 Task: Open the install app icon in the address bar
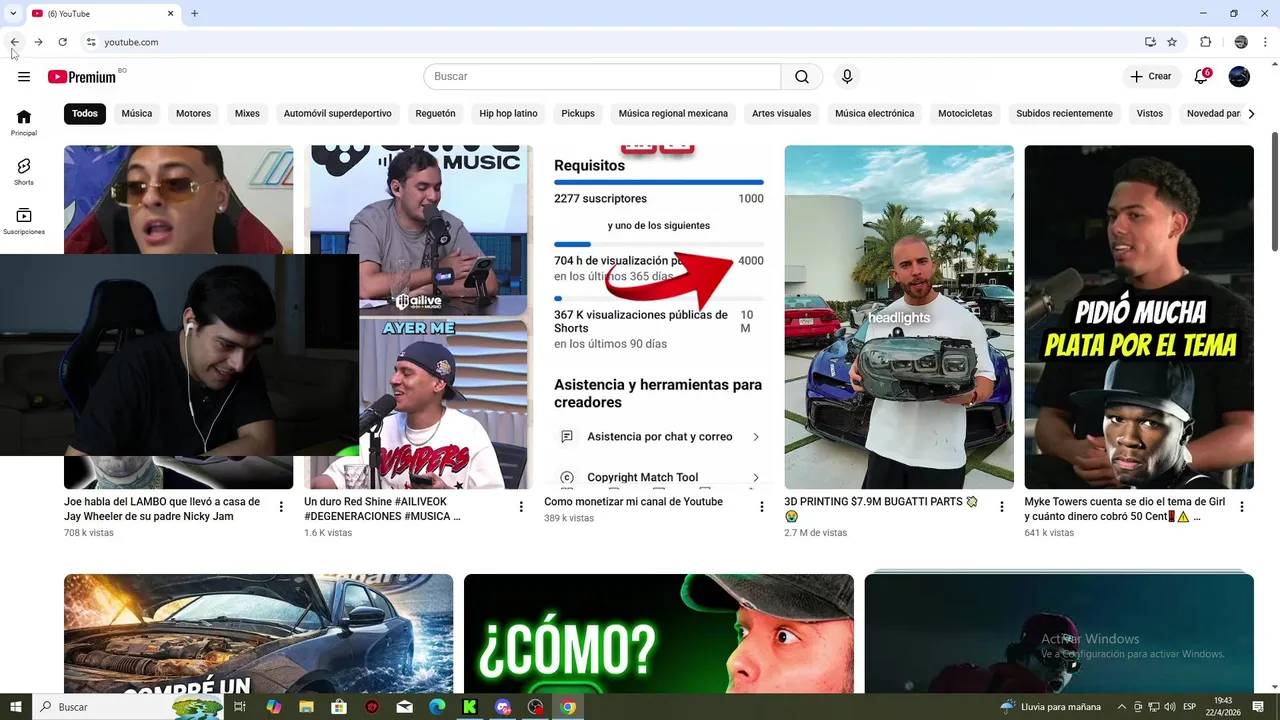(x=1150, y=42)
